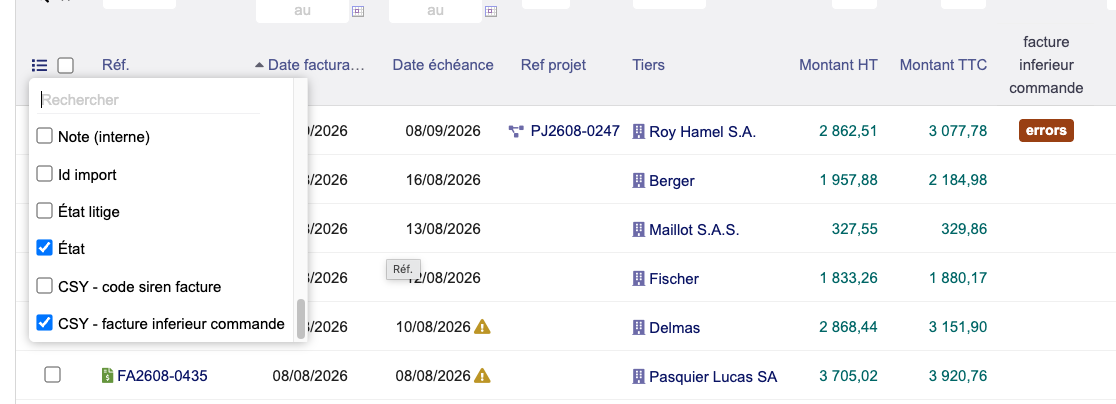The image size is (1116, 404).
Task: Click the company icon beside Berger
Action: pyautogui.click(x=638, y=181)
